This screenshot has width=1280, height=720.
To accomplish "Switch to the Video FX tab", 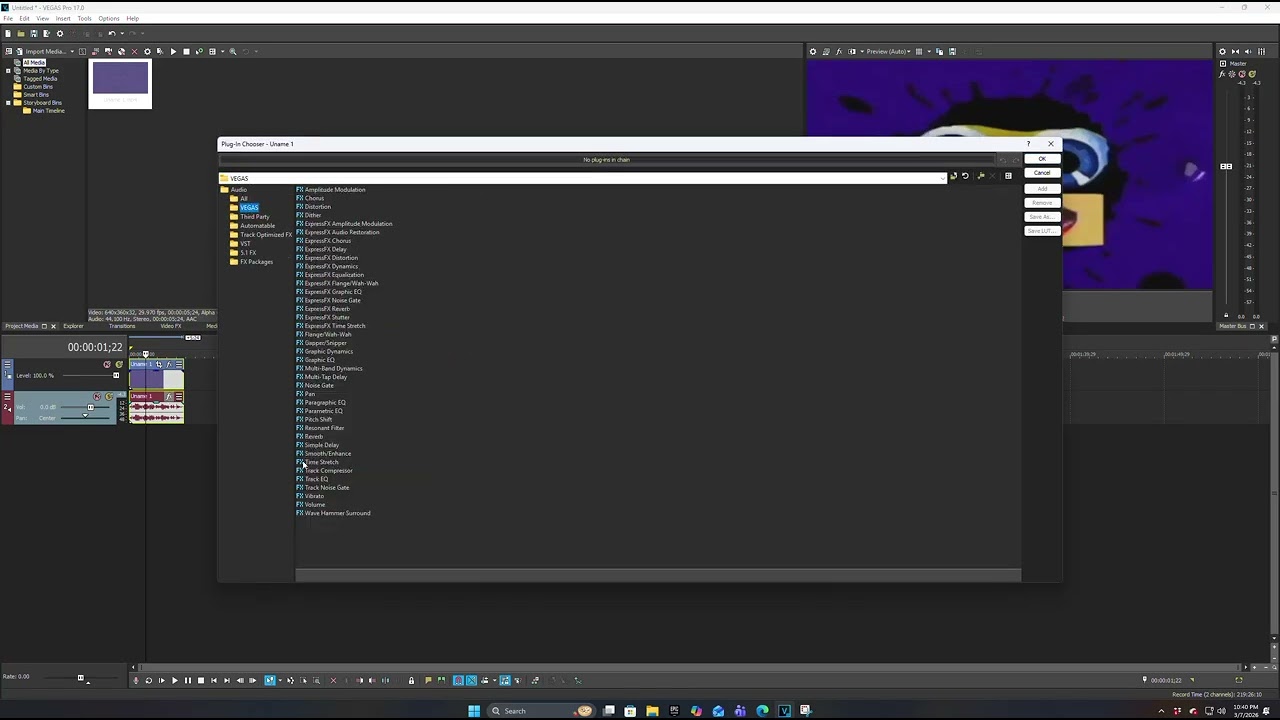I will pos(171,326).
